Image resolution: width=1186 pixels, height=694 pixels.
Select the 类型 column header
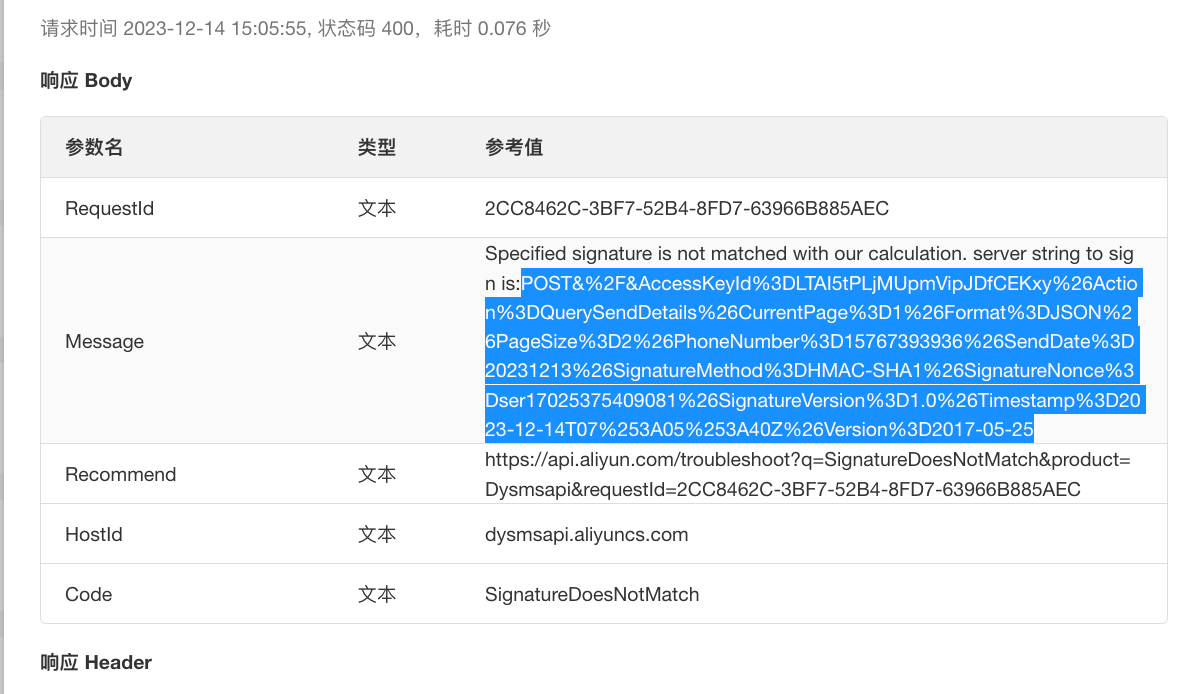click(x=377, y=148)
